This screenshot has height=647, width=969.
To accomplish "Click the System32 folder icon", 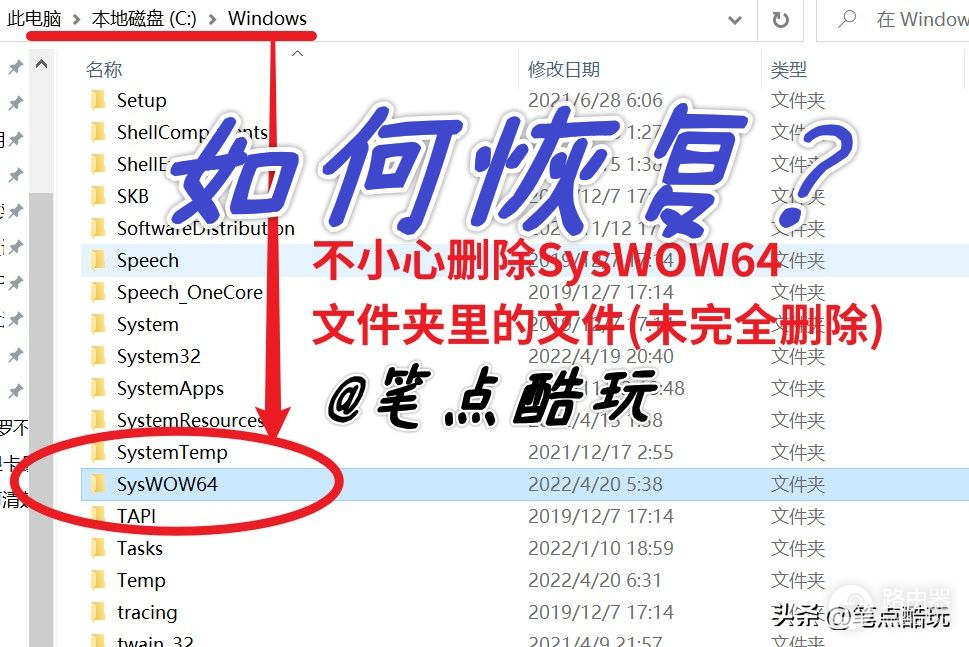I will [x=98, y=356].
